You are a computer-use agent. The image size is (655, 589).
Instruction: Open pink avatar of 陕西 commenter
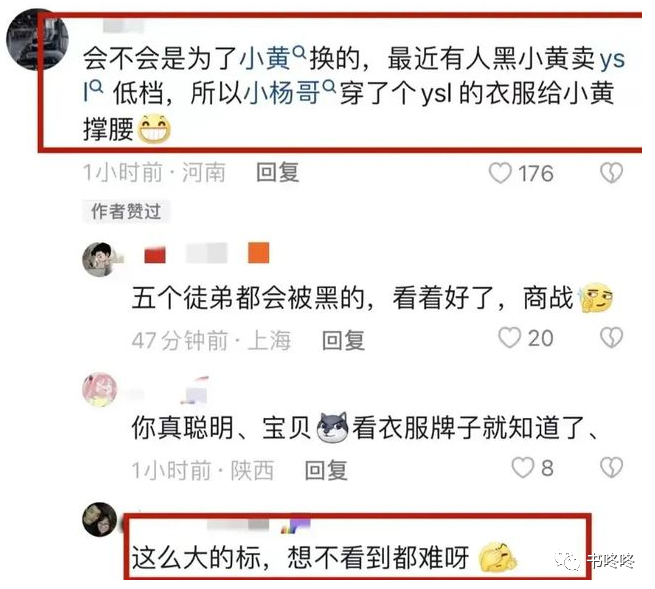(x=100, y=389)
